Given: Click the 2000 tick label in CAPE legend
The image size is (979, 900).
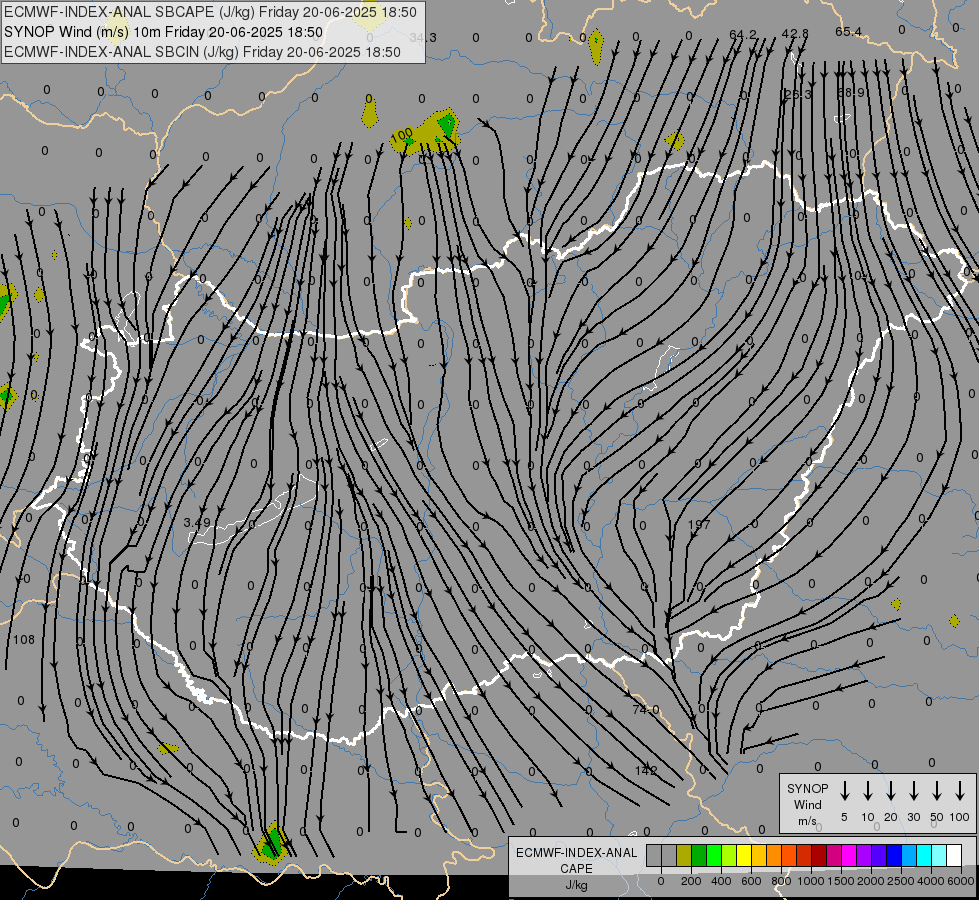Looking at the screenshot, I should 871,881.
